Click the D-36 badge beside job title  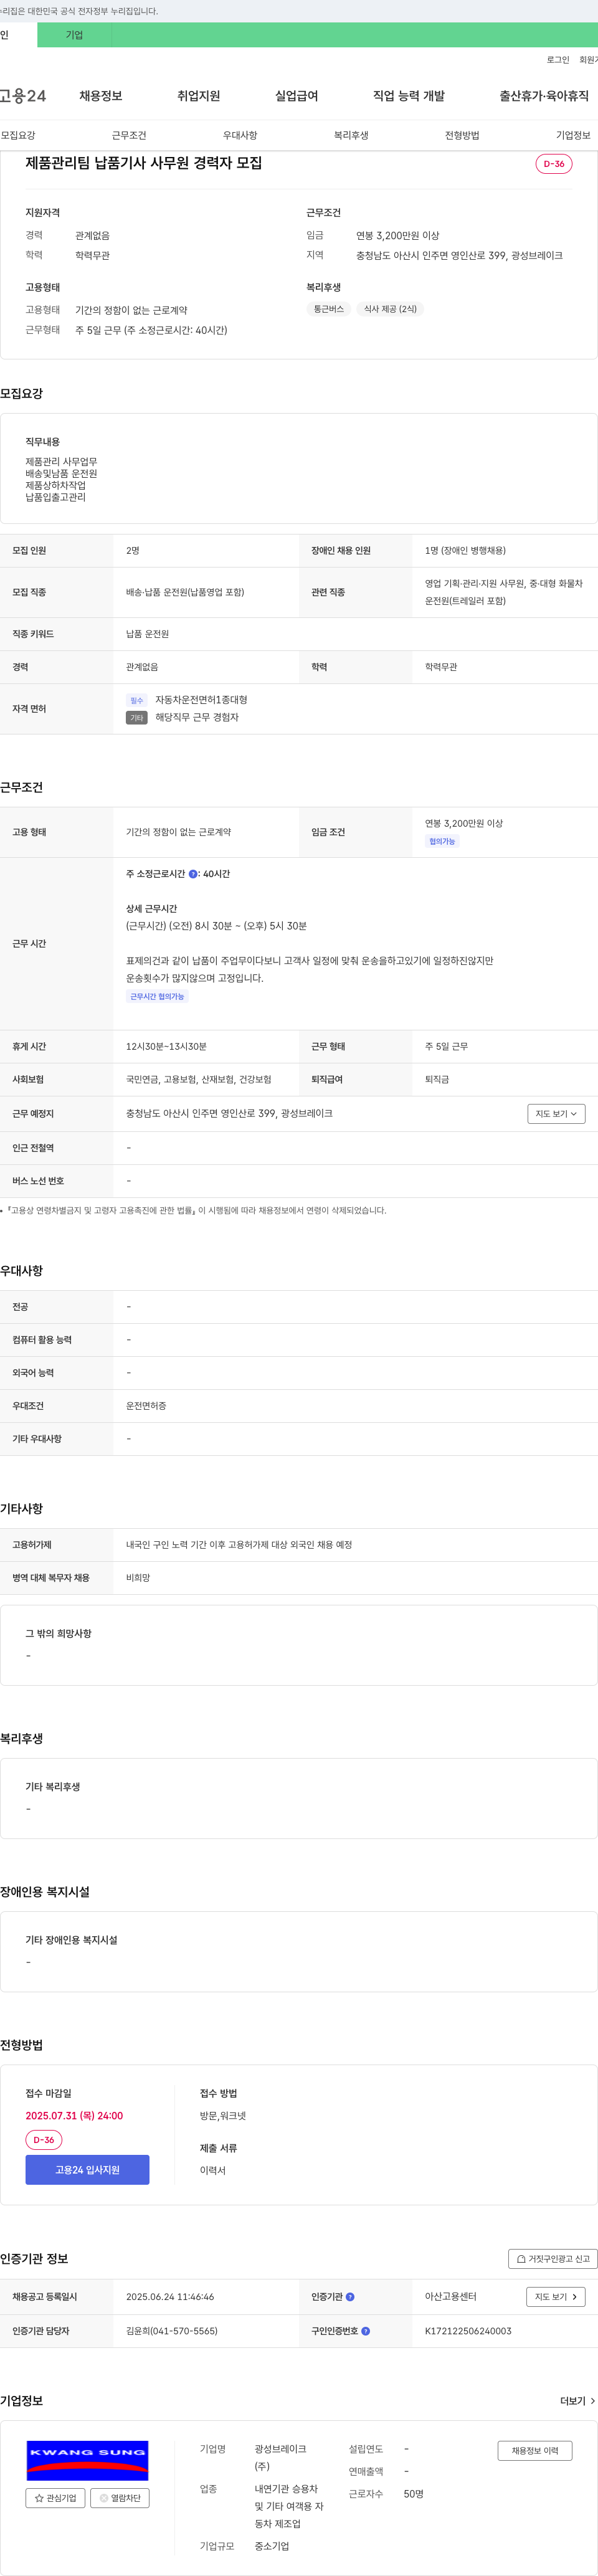(554, 164)
